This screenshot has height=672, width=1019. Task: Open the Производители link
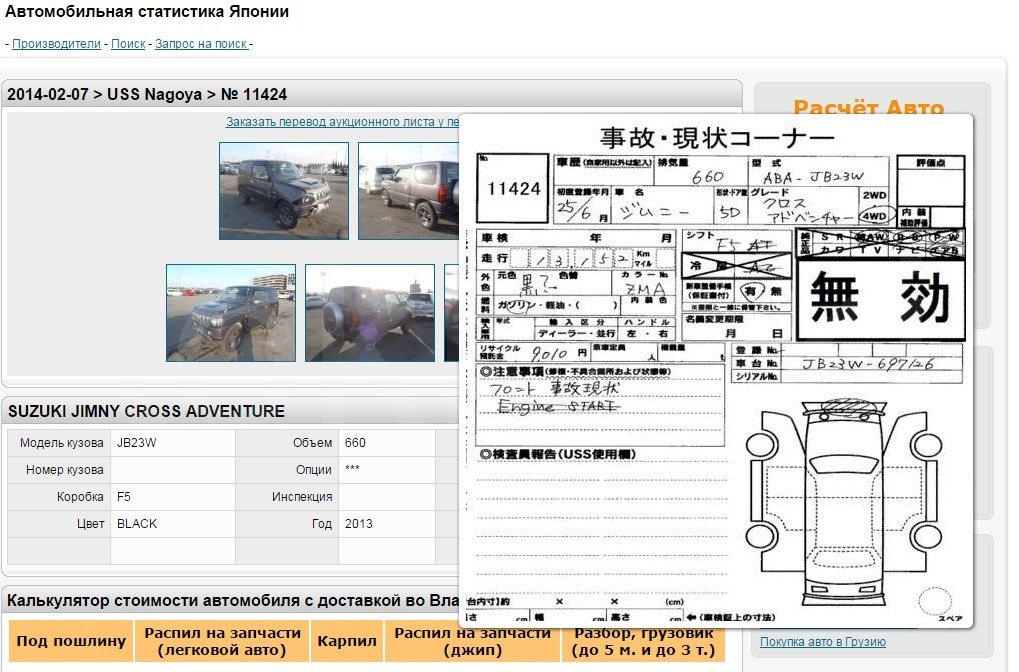coord(57,44)
